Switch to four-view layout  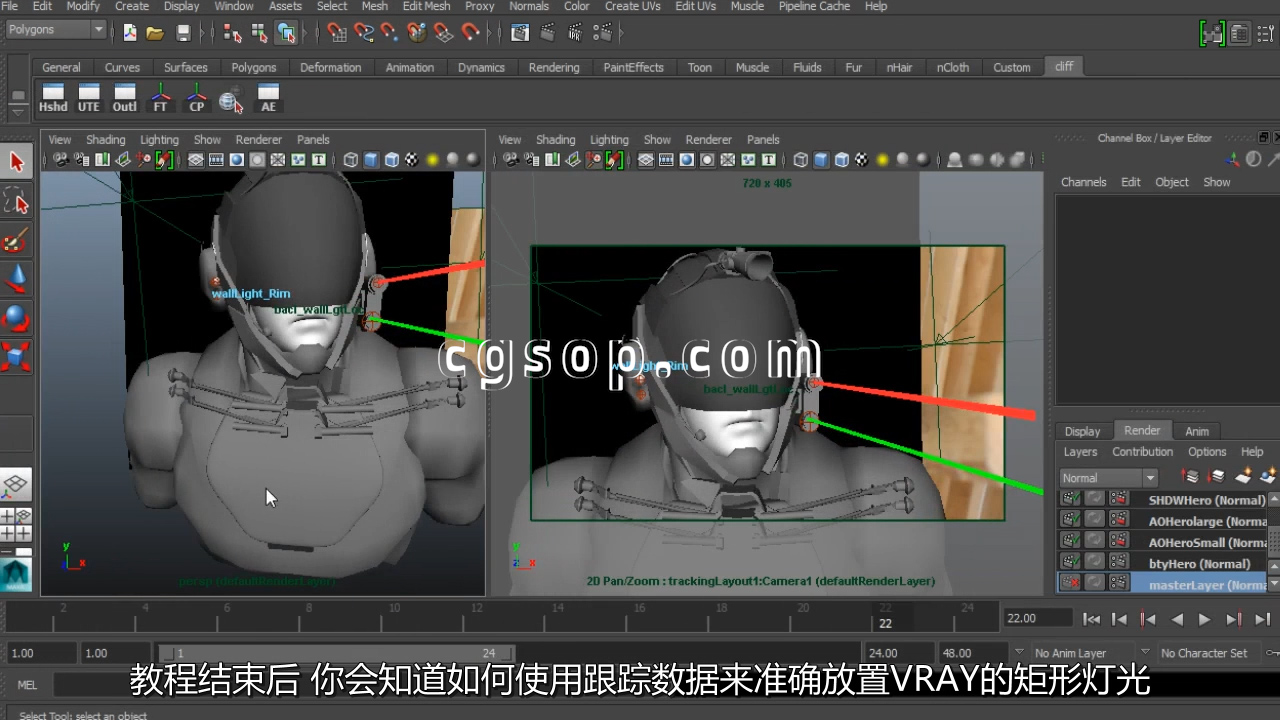coord(16,525)
